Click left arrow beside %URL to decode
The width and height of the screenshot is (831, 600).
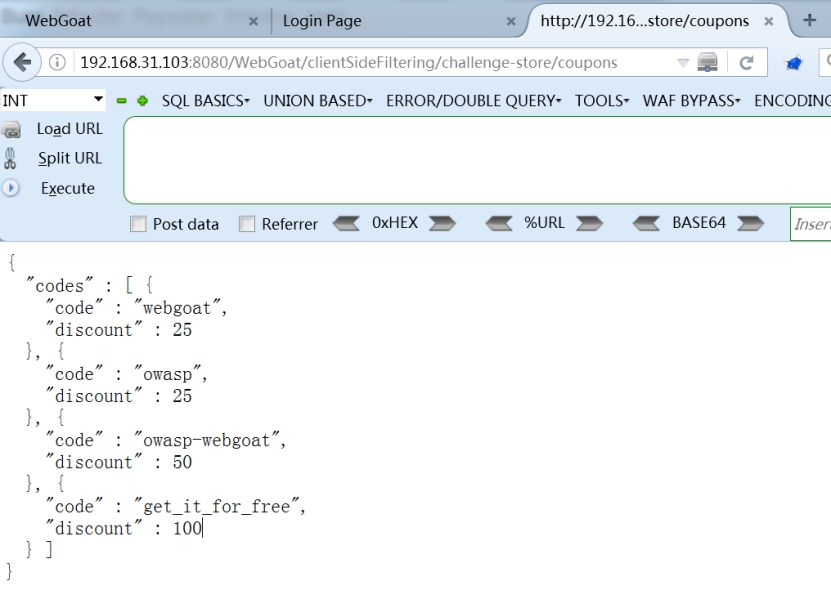[x=499, y=223]
